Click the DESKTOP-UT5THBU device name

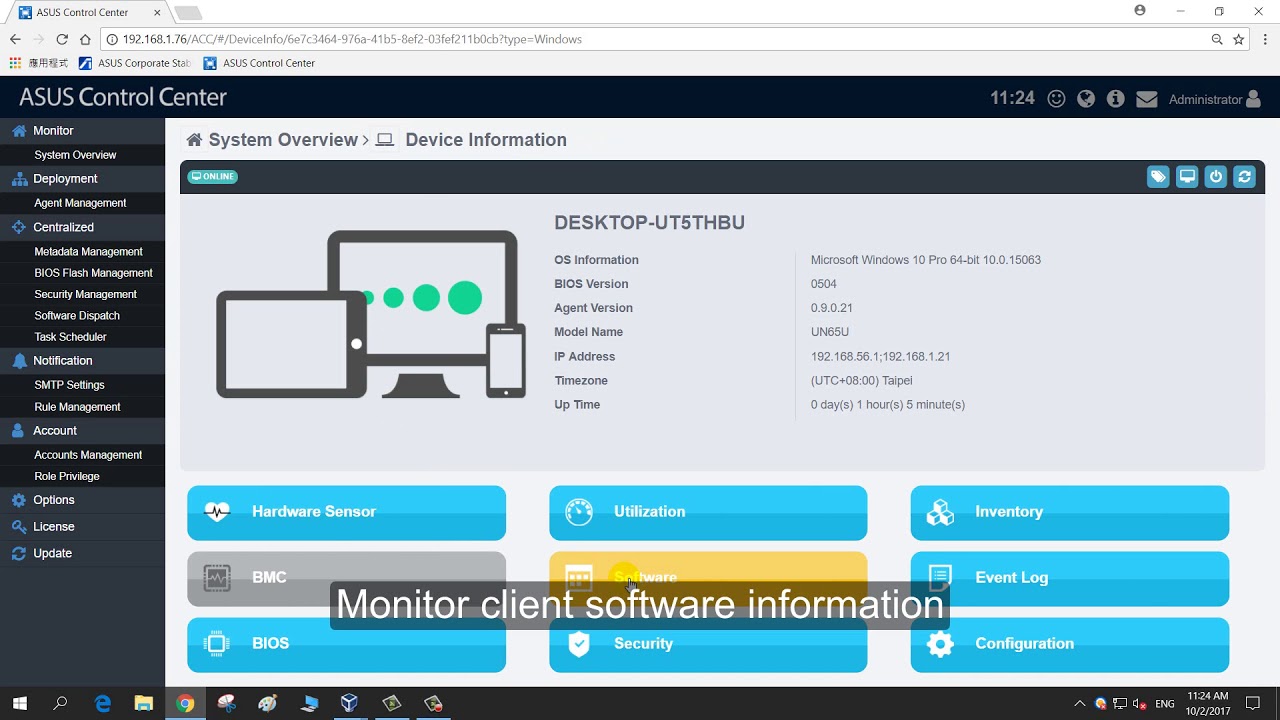(x=649, y=223)
